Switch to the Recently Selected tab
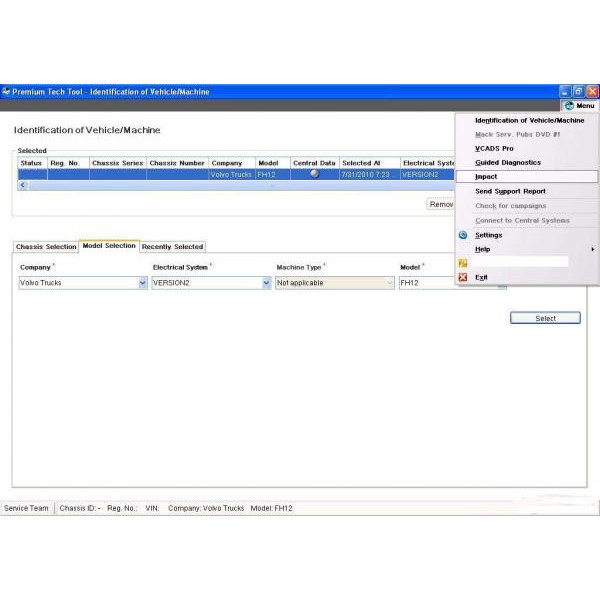 tap(172, 247)
